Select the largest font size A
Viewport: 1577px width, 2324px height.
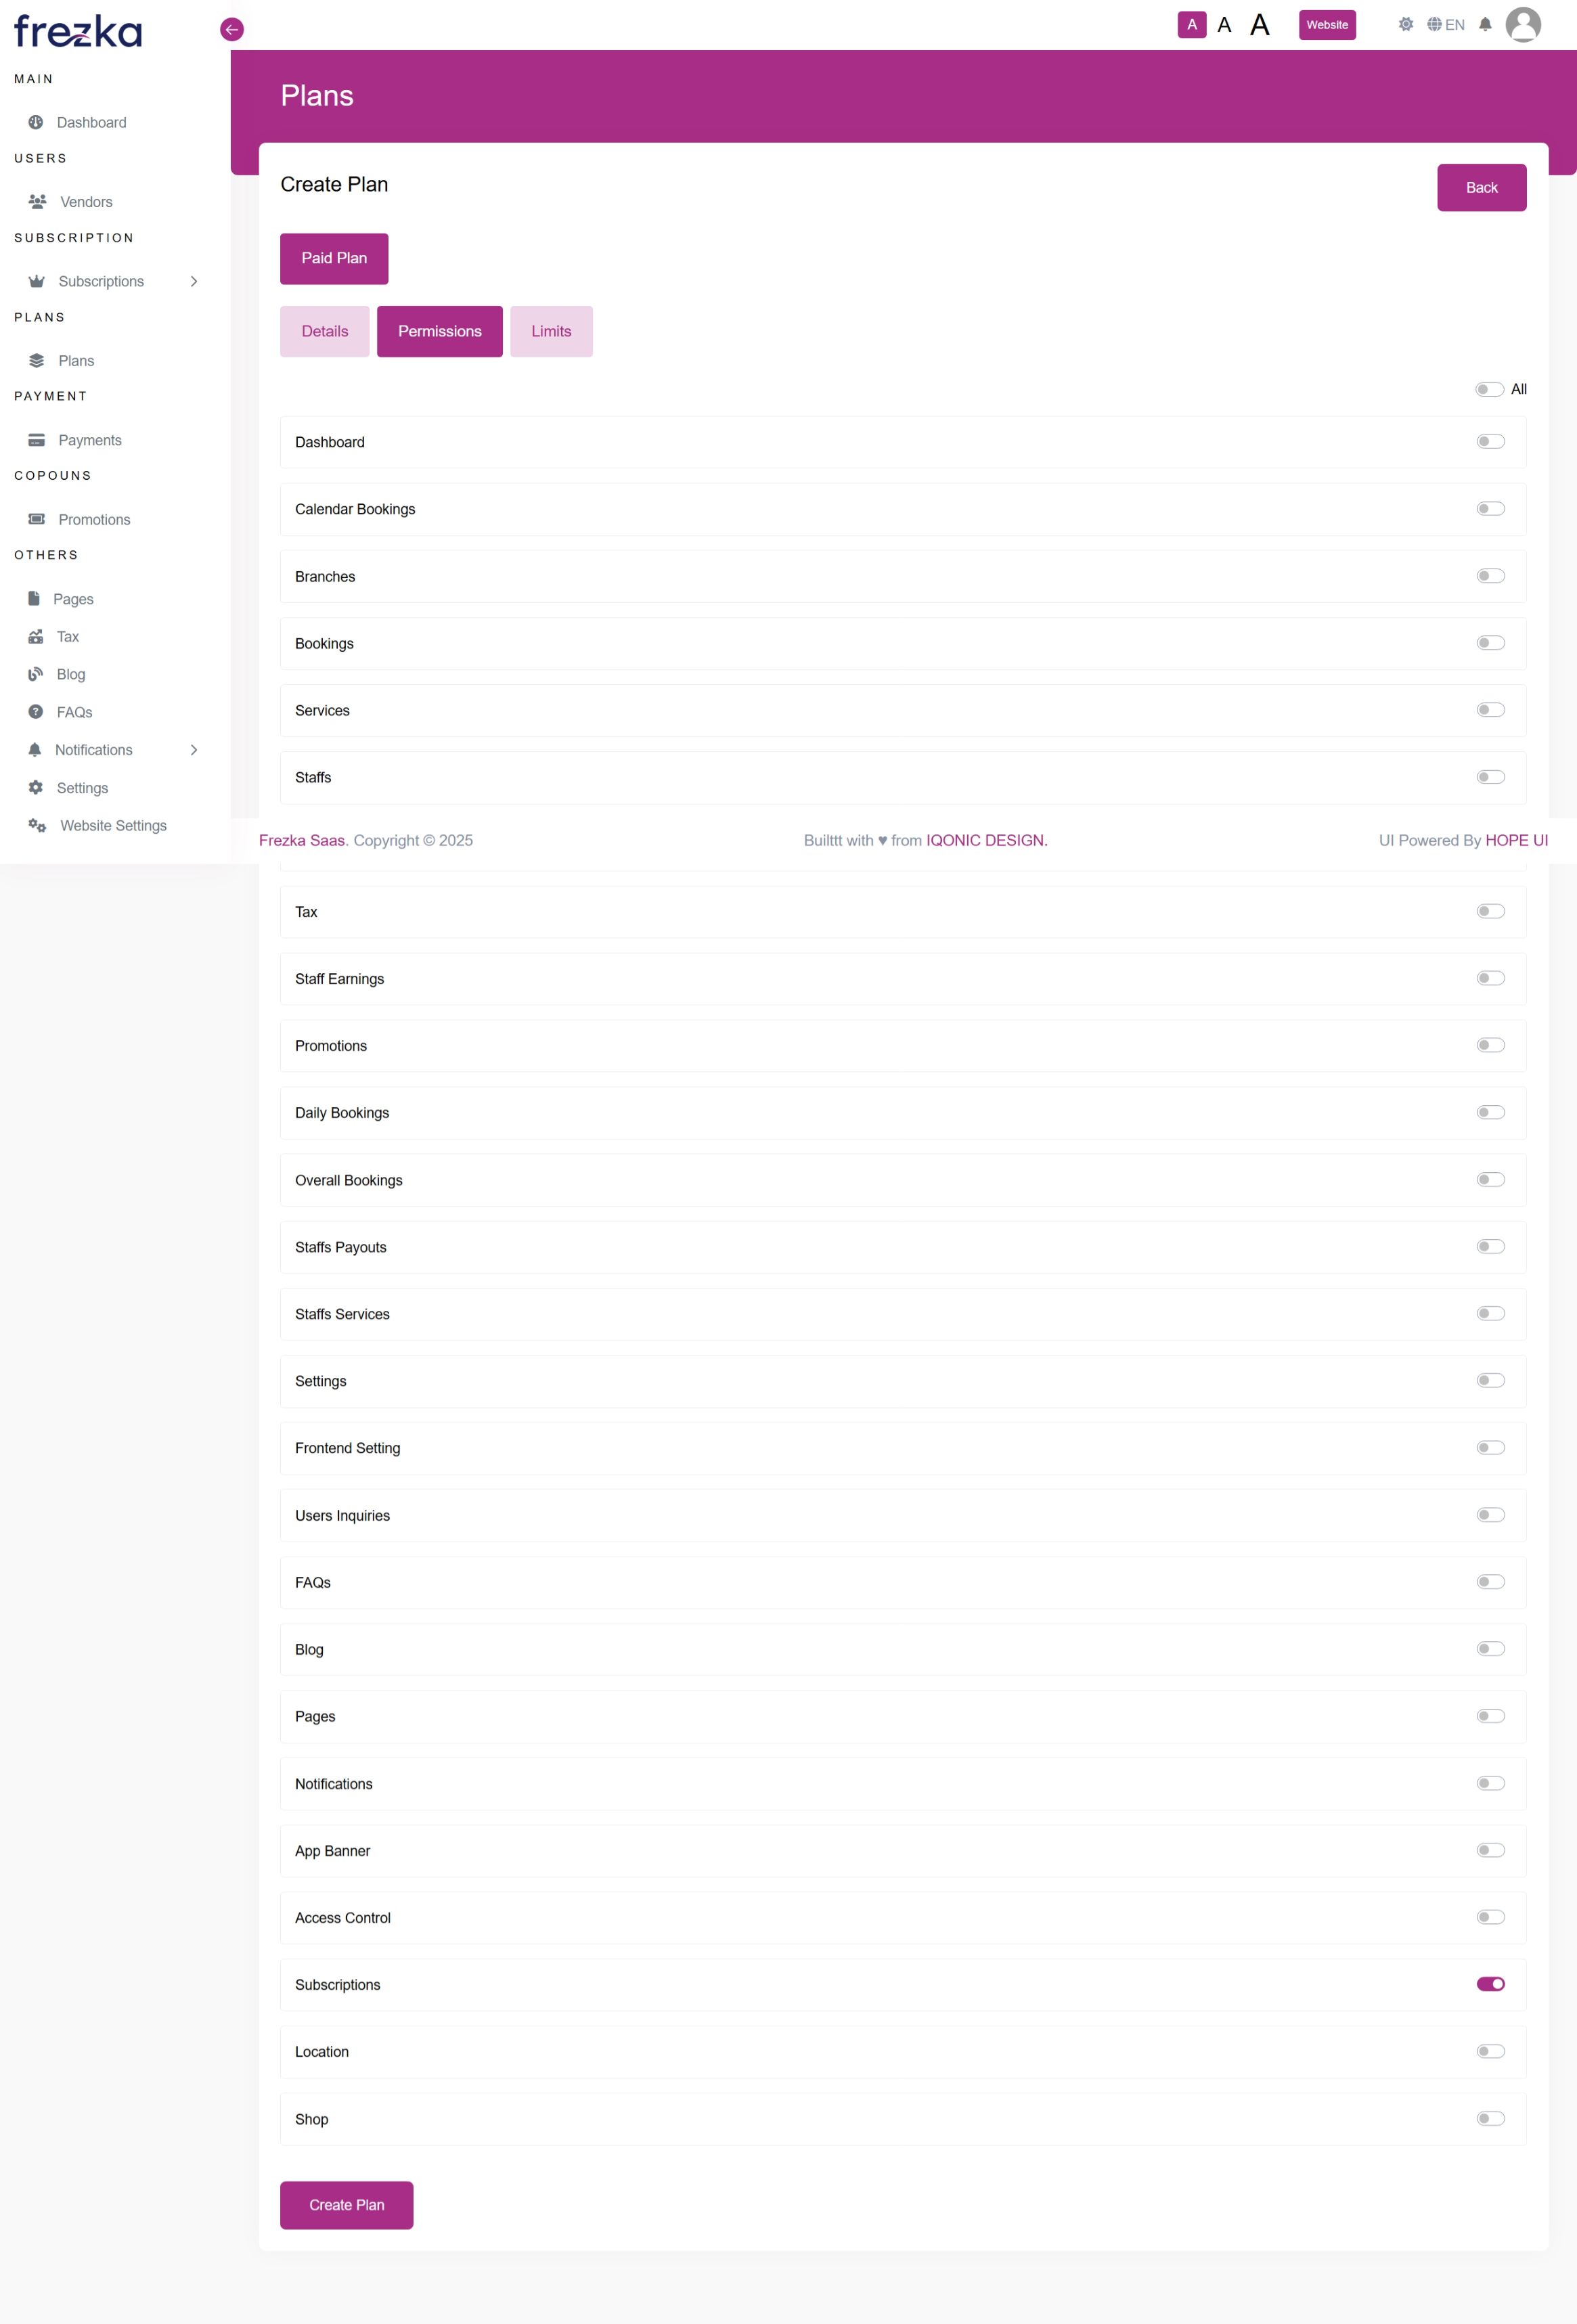pyautogui.click(x=1260, y=25)
